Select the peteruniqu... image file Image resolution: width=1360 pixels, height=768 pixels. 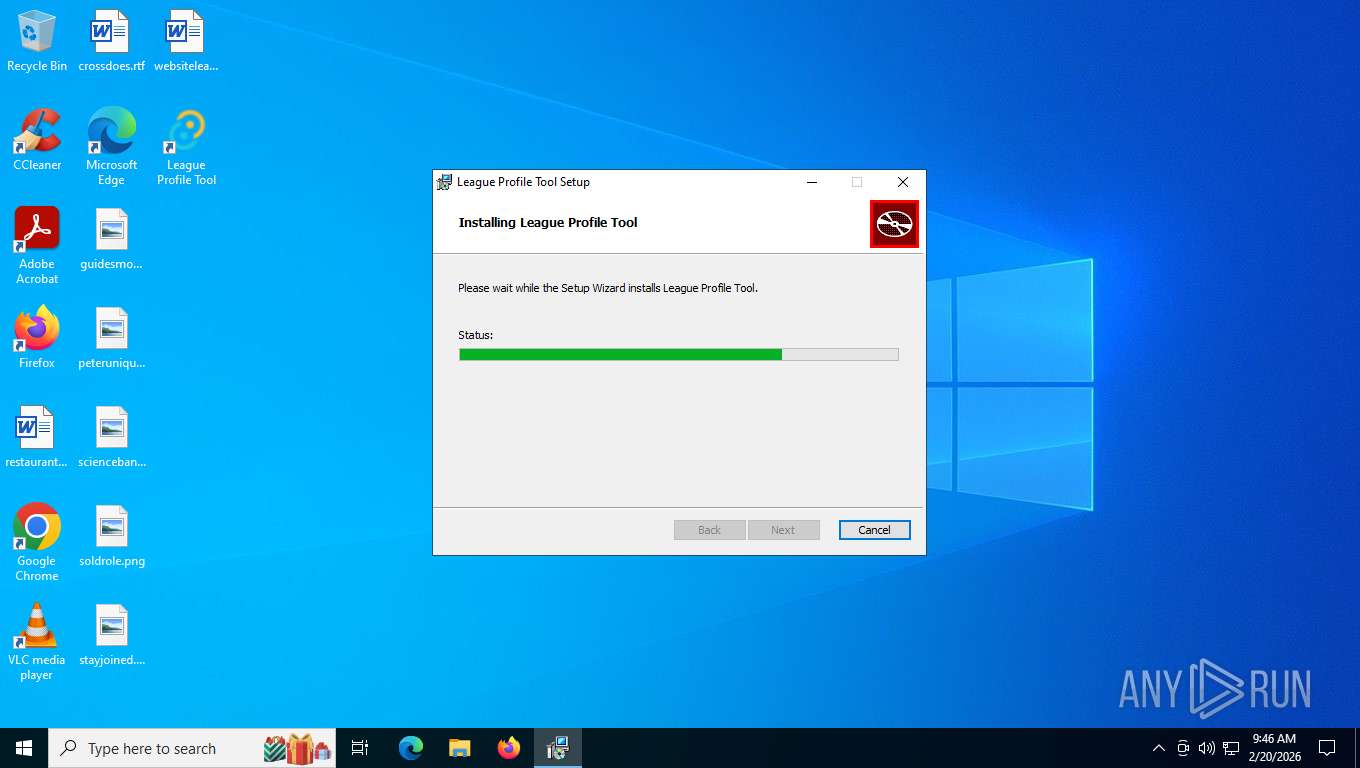click(x=111, y=338)
